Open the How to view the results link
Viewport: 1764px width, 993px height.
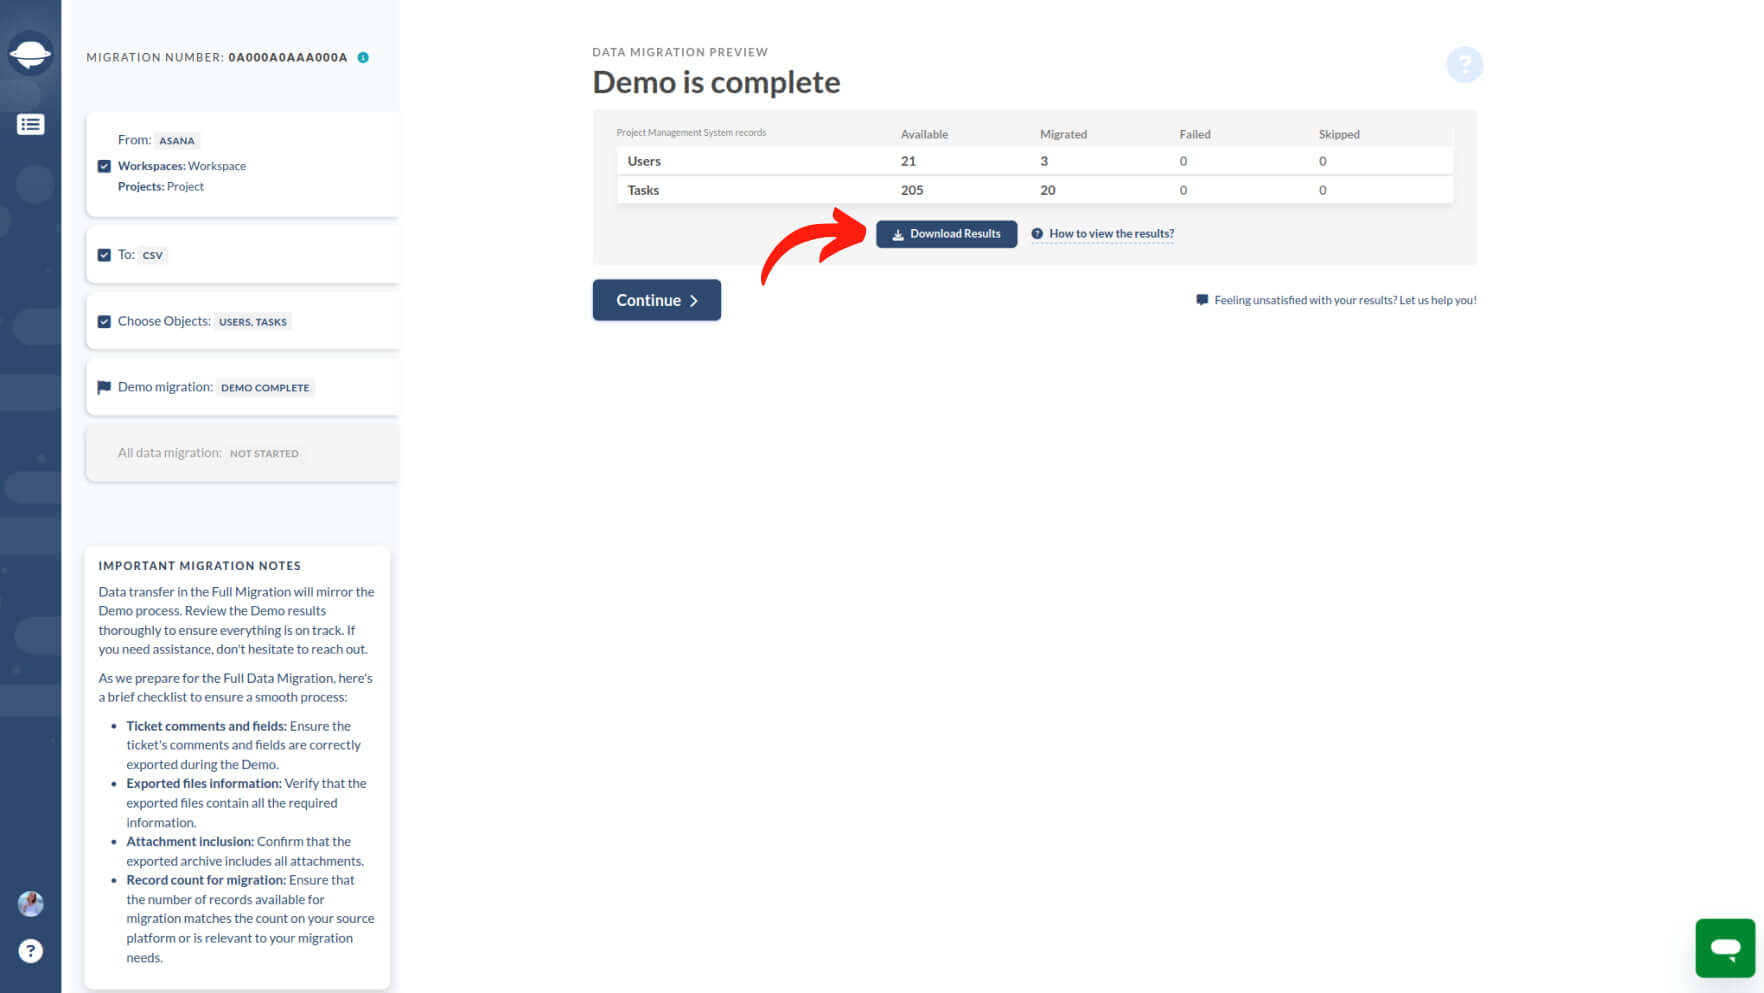(1111, 234)
